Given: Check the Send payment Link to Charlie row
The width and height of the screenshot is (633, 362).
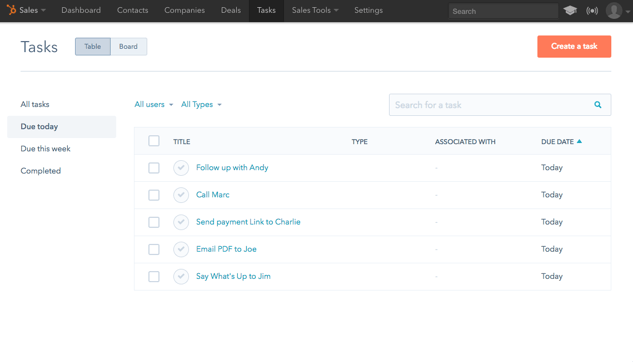Looking at the screenshot, I should [x=154, y=222].
